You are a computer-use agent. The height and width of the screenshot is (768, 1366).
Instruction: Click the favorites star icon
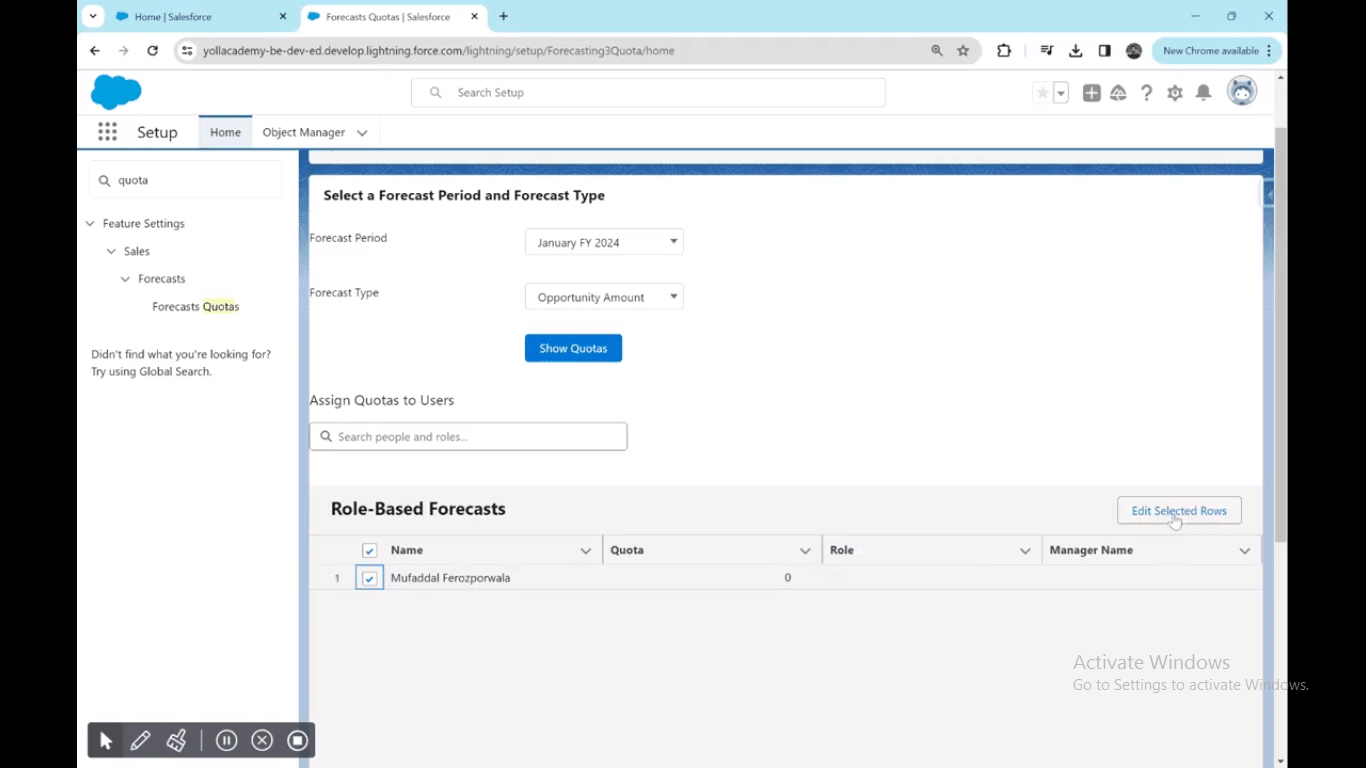[x=1043, y=93]
